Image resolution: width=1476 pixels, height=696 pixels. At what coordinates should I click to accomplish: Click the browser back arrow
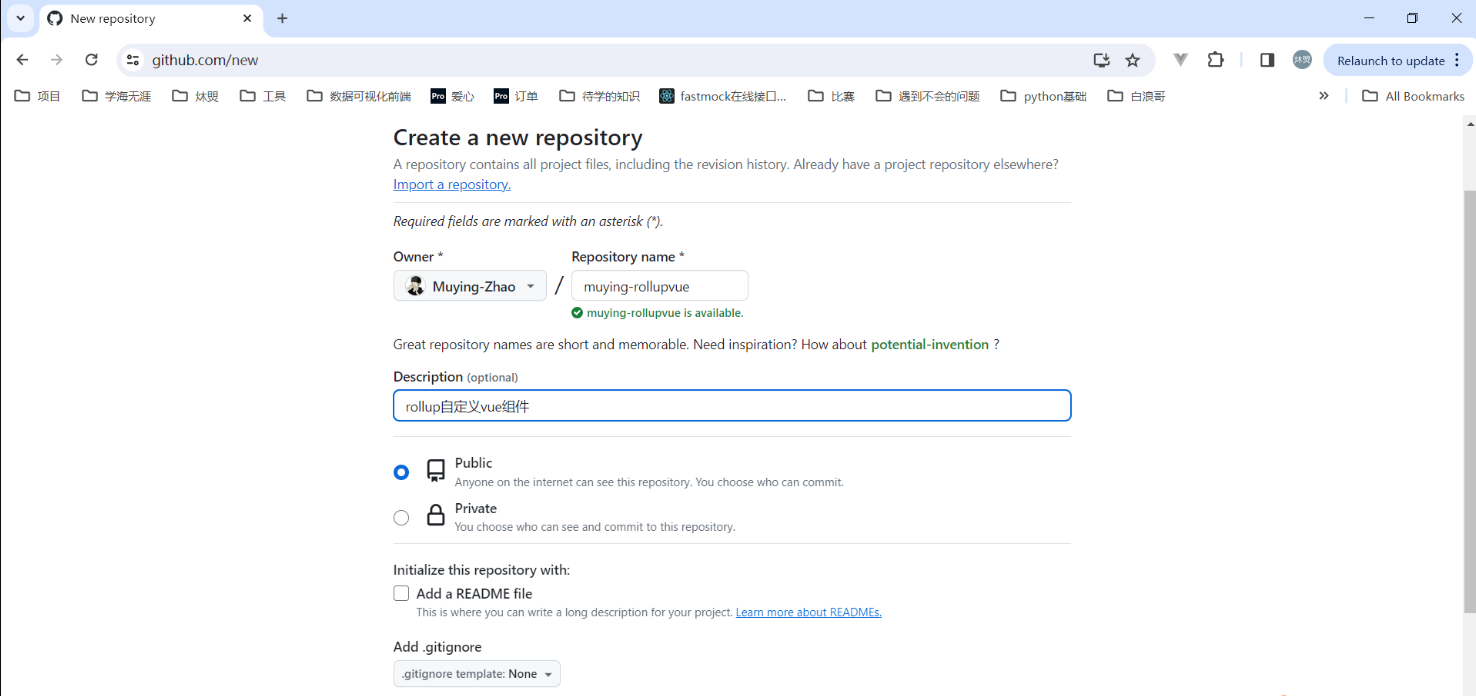pos(23,60)
